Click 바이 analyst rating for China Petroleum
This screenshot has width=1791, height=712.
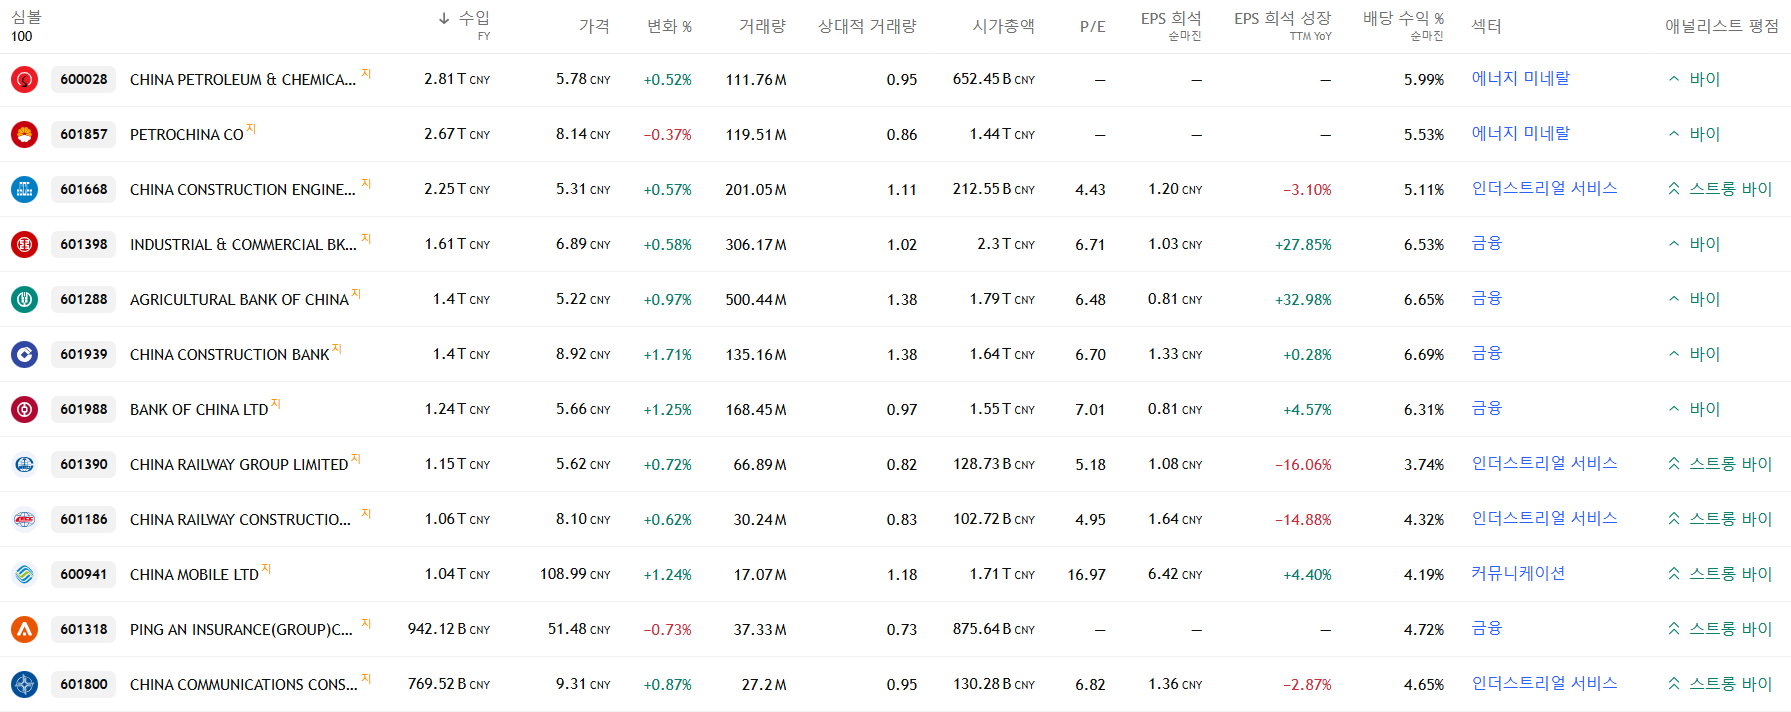pyautogui.click(x=1693, y=79)
